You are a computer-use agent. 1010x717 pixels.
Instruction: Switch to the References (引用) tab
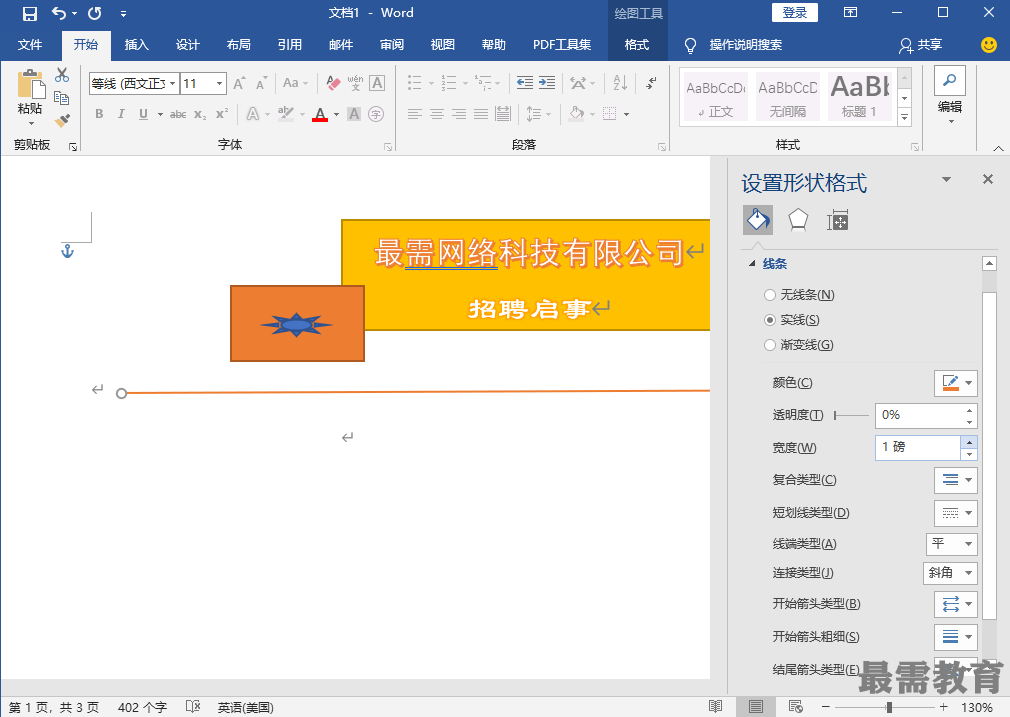tap(290, 45)
